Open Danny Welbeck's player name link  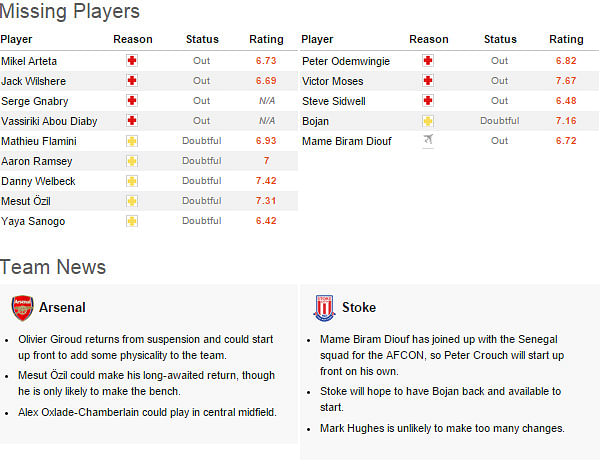(38, 181)
